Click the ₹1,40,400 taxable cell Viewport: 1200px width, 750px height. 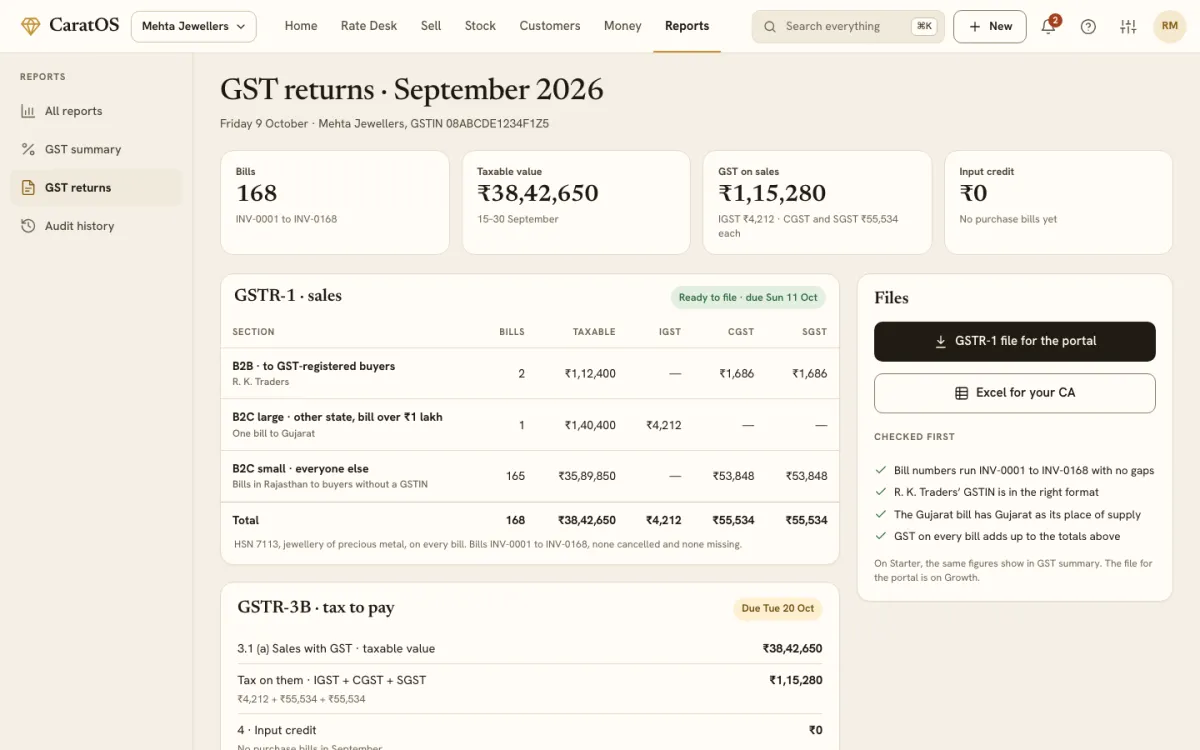point(590,425)
